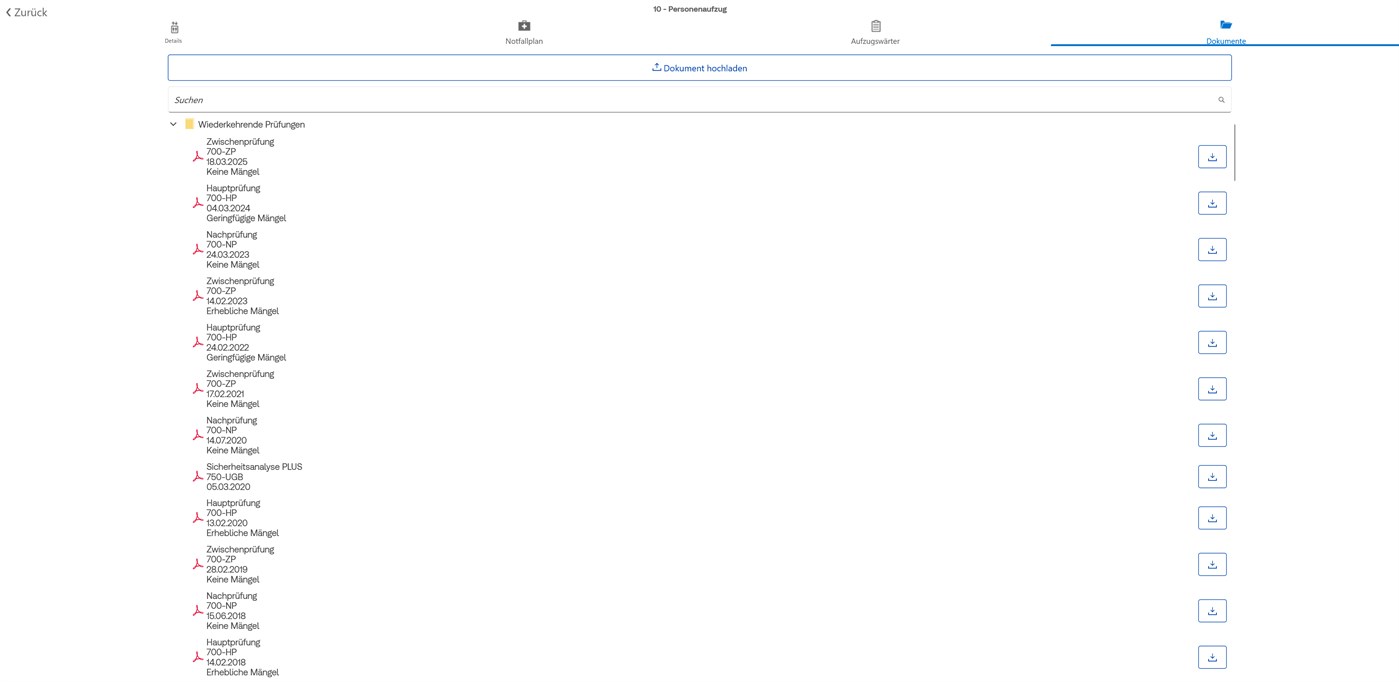The height and width of the screenshot is (682, 1399).
Task: Click the document list vertical scrollbar
Action: click(1235, 152)
